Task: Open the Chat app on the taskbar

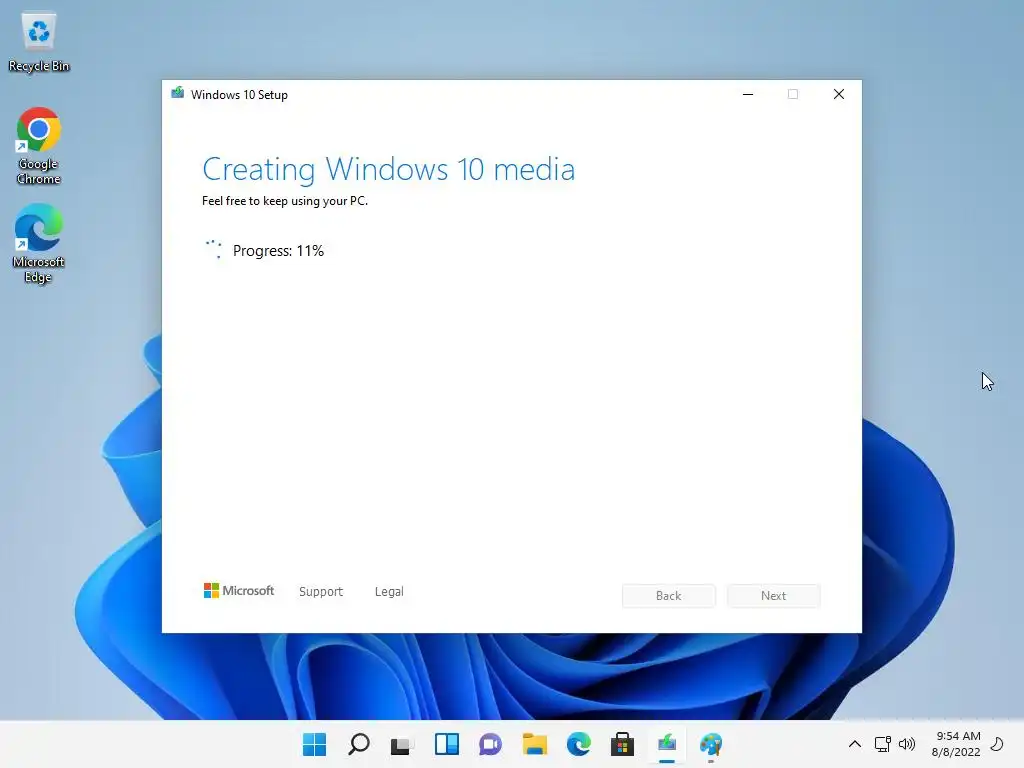Action: pyautogui.click(x=490, y=744)
